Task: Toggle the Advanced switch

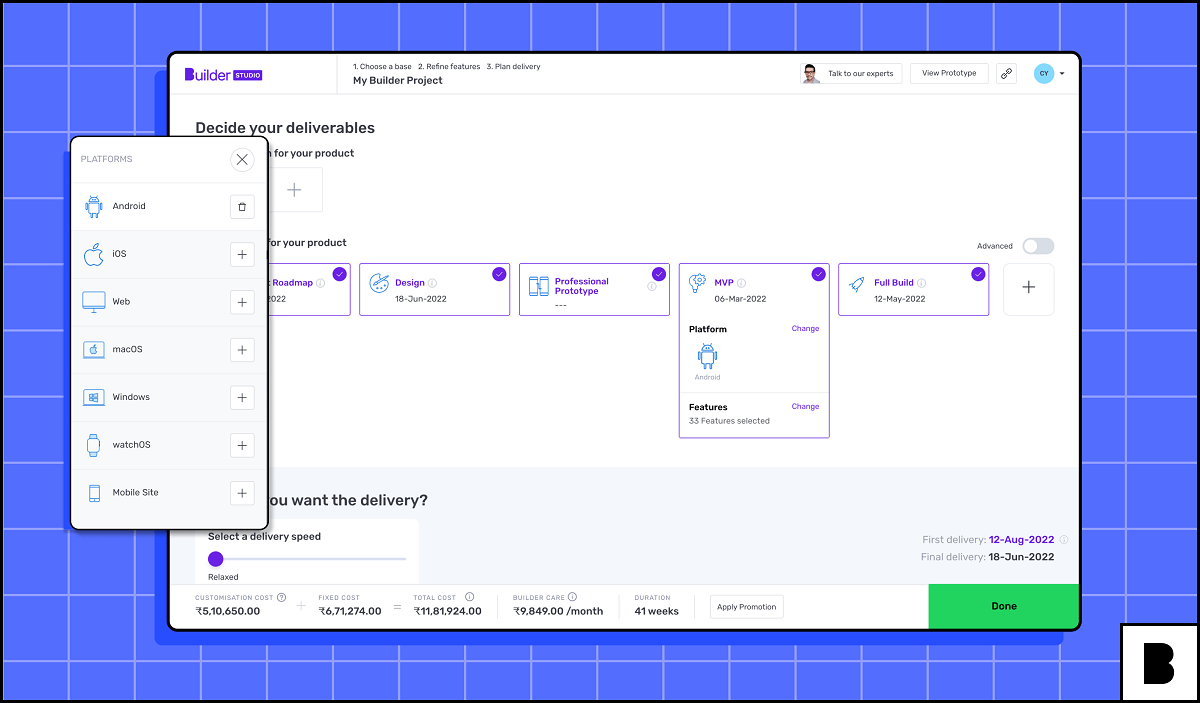Action: 1038,246
